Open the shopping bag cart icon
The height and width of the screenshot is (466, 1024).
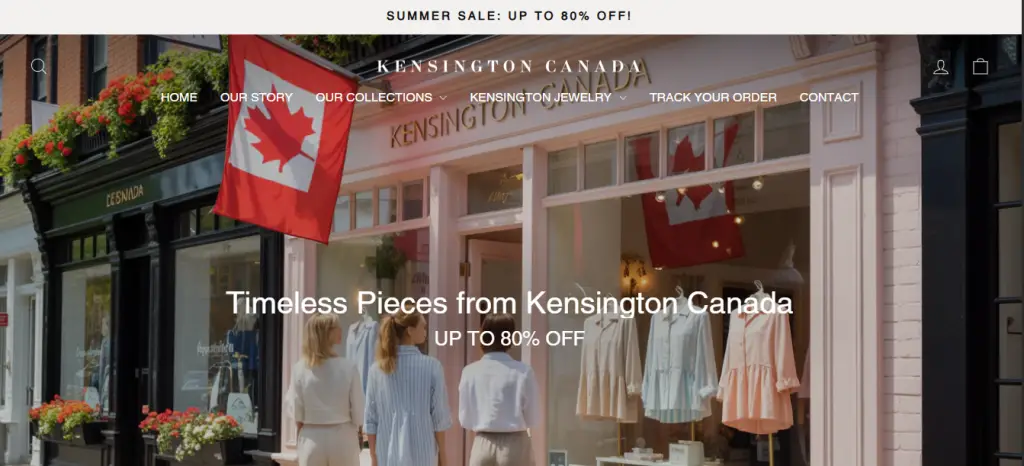click(x=980, y=66)
